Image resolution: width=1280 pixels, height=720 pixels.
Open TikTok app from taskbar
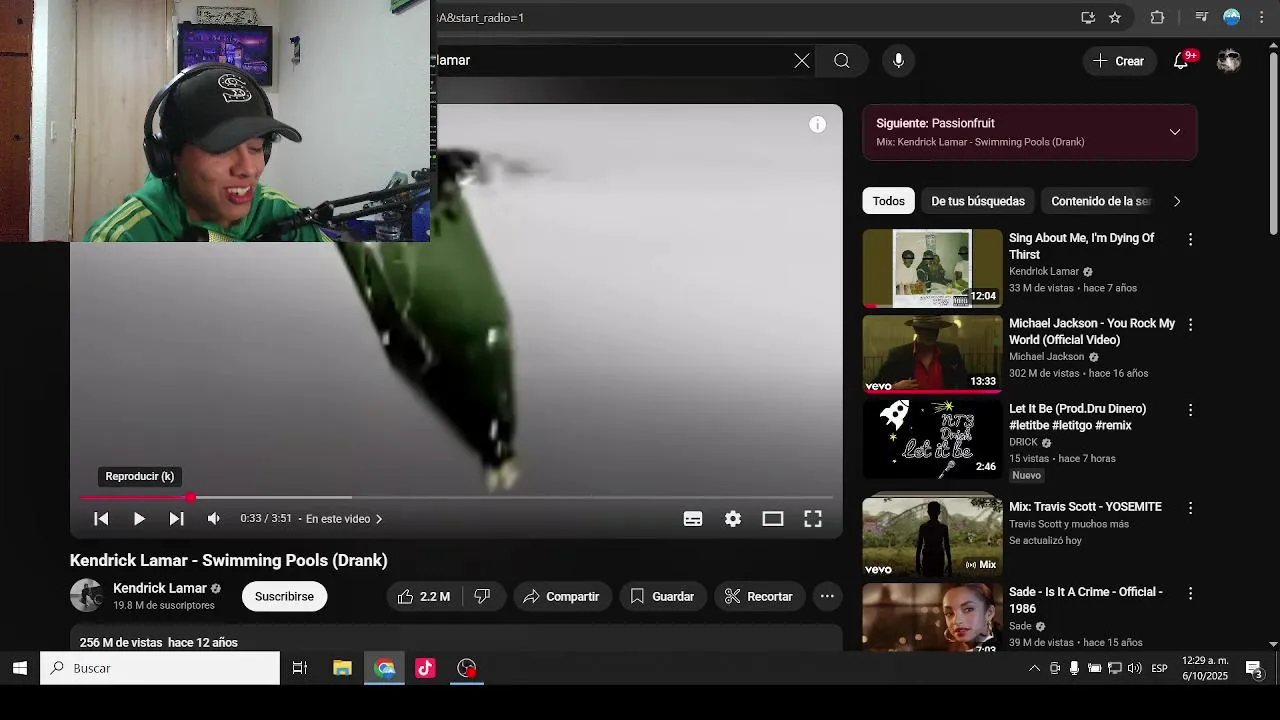tap(426, 668)
